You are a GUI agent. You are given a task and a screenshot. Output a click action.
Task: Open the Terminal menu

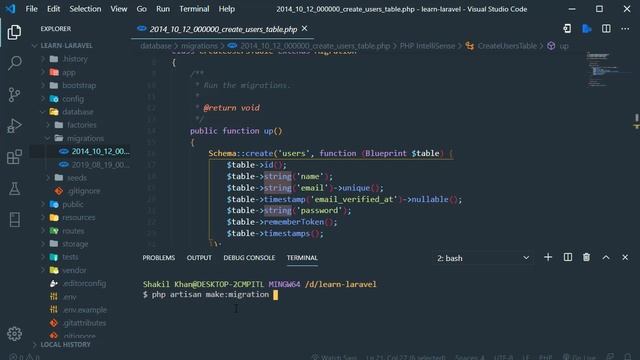point(194,9)
